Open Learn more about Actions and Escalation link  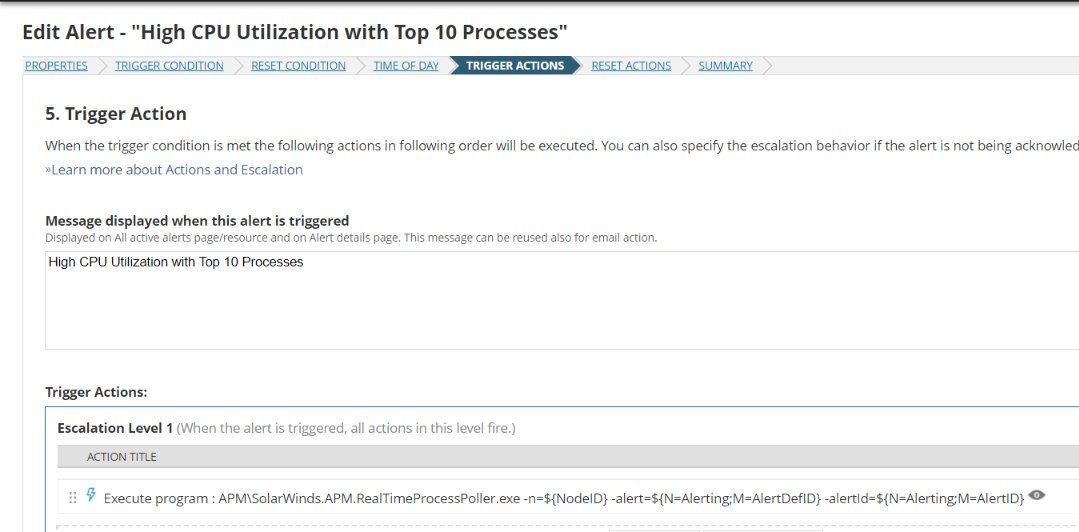click(x=174, y=170)
